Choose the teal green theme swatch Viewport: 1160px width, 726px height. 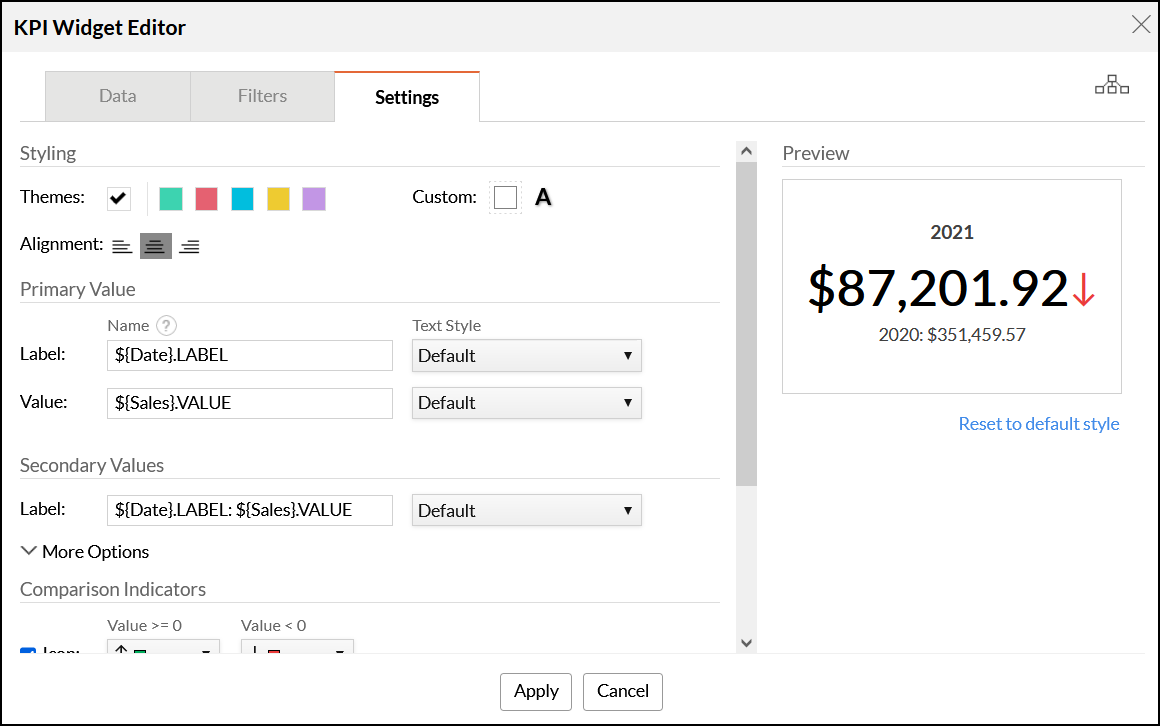pos(171,198)
